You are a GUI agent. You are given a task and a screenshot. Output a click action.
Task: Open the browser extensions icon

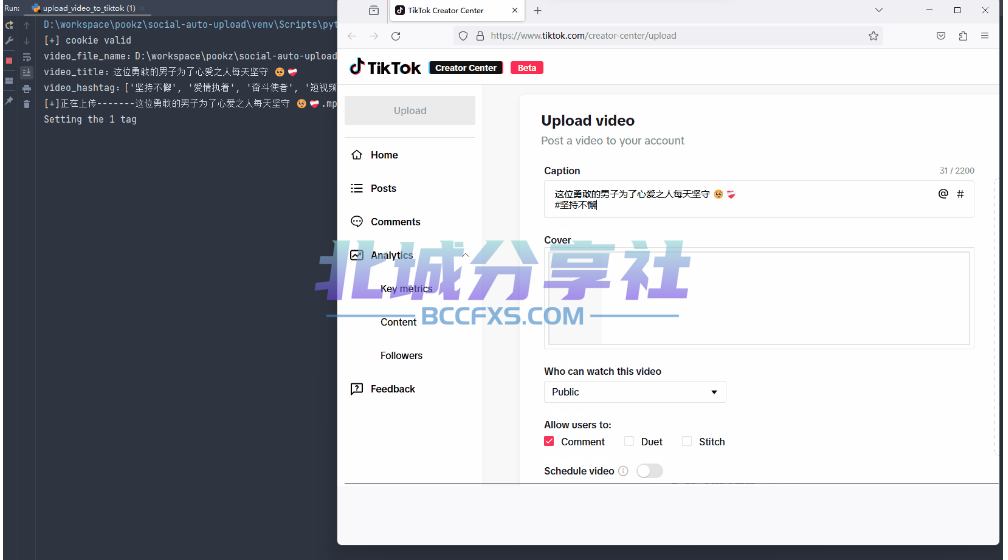point(962,36)
